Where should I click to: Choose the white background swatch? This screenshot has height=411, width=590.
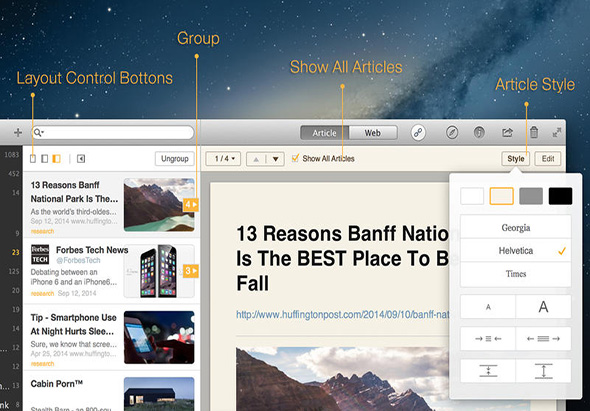(472, 196)
